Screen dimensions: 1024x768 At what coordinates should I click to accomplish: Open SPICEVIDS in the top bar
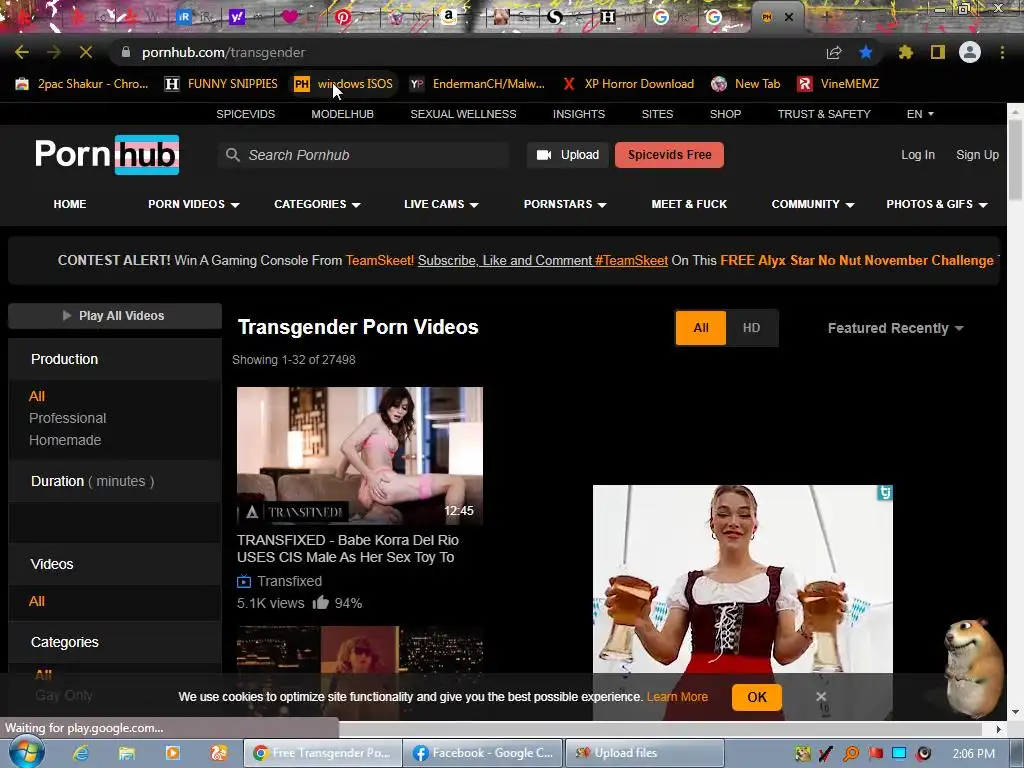pyautogui.click(x=246, y=114)
